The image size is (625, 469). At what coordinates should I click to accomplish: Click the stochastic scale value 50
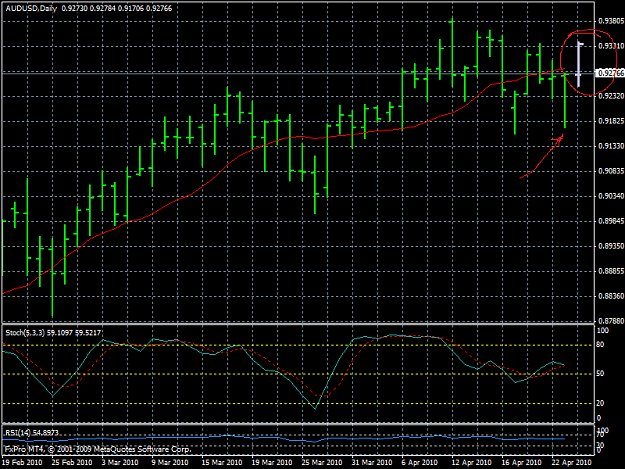tap(600, 374)
